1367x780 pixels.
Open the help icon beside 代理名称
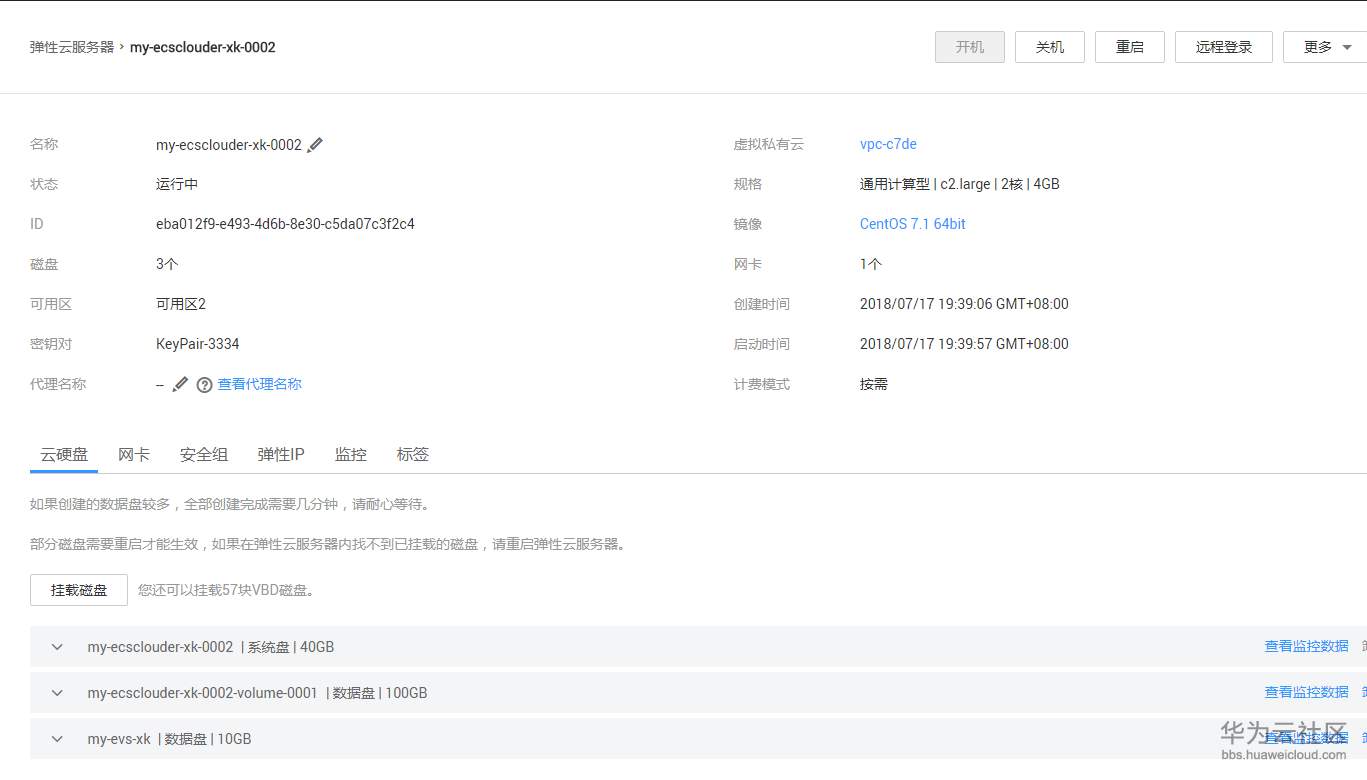[203, 384]
